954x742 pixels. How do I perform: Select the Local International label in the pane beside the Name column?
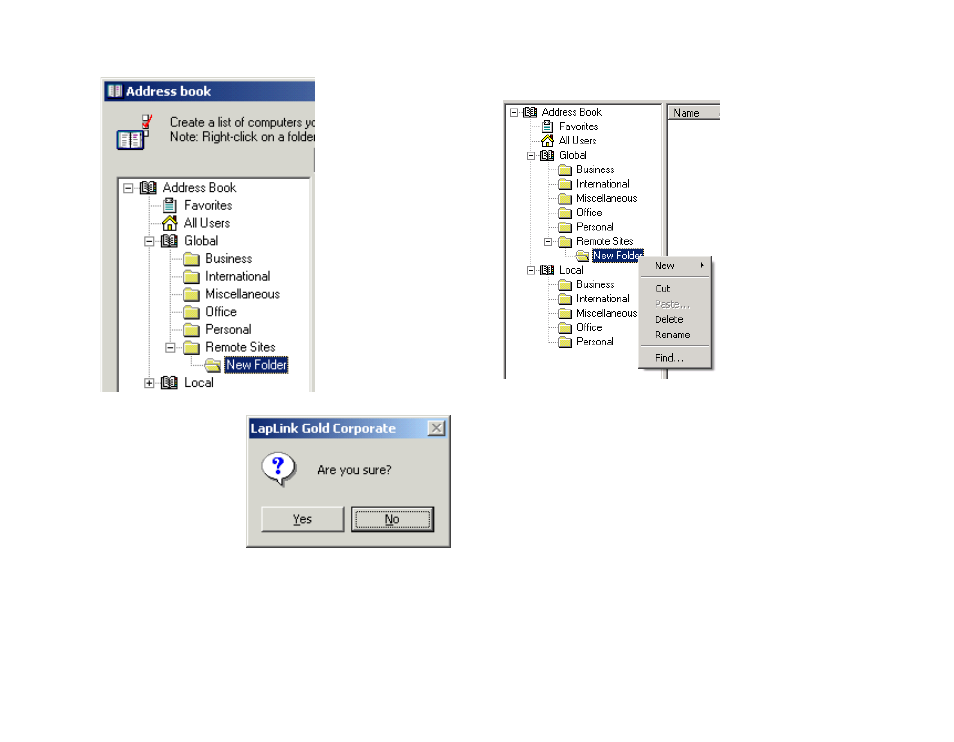point(602,299)
